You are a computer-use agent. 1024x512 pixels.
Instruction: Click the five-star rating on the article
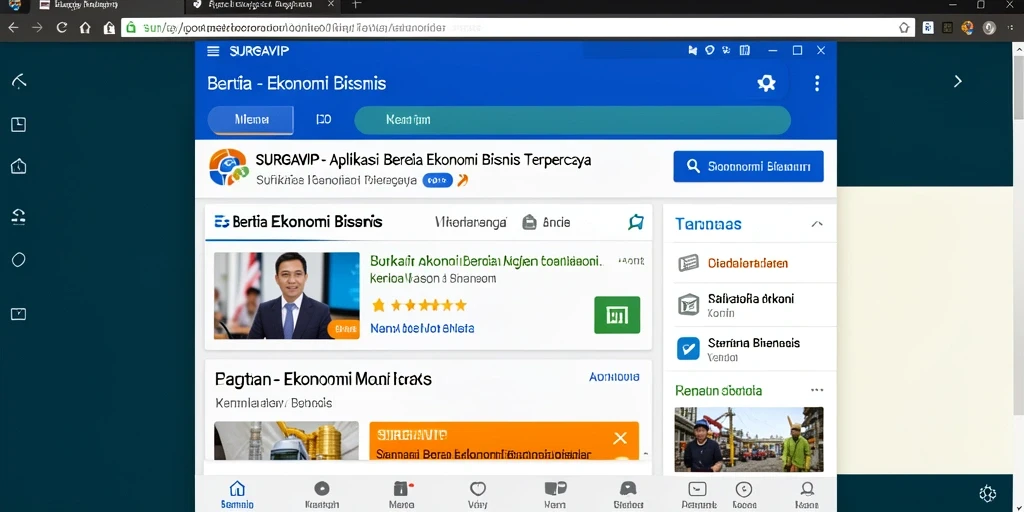pos(419,305)
